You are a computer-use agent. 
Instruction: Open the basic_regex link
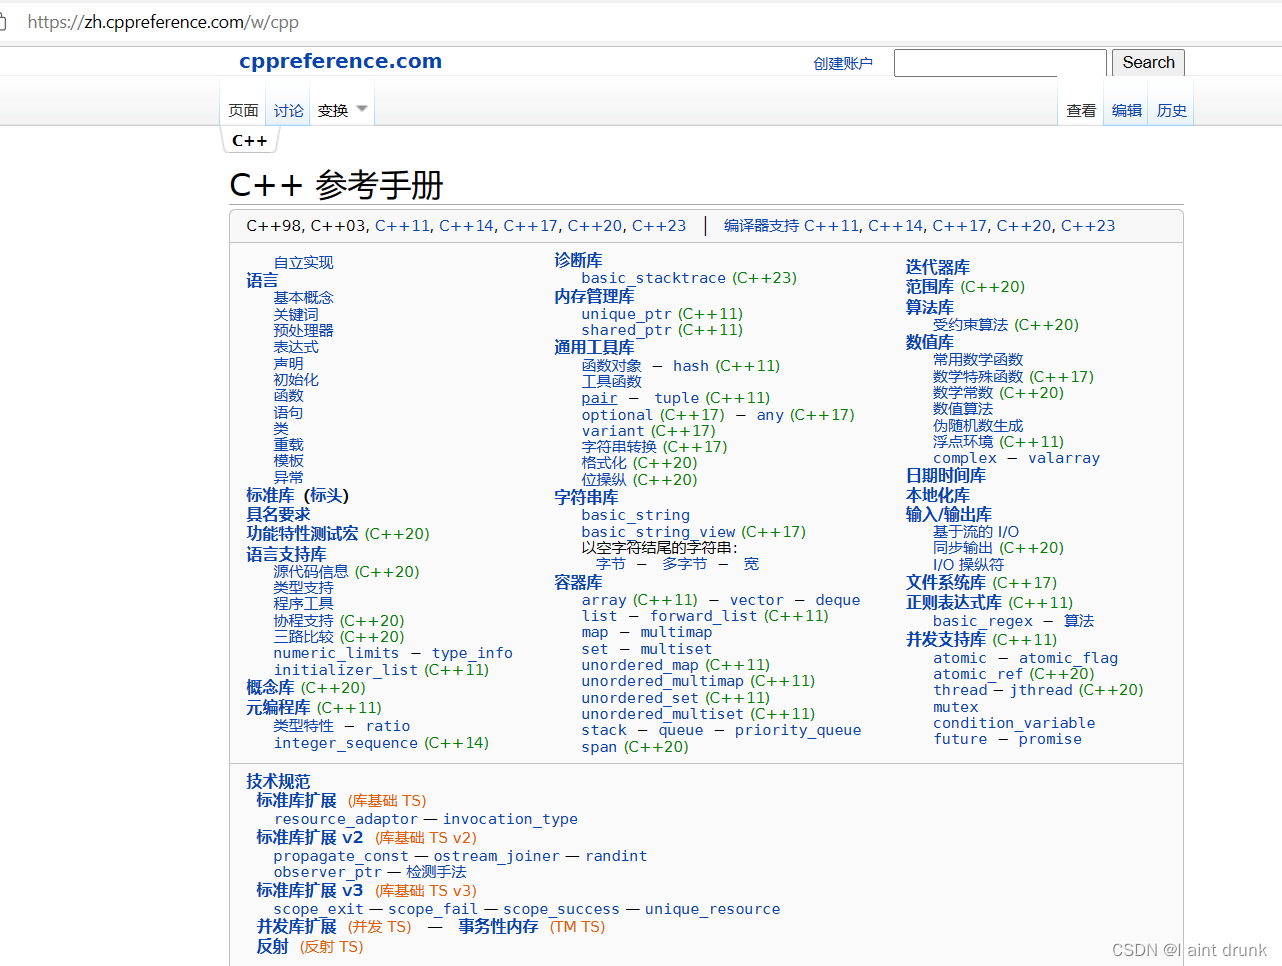(983, 621)
